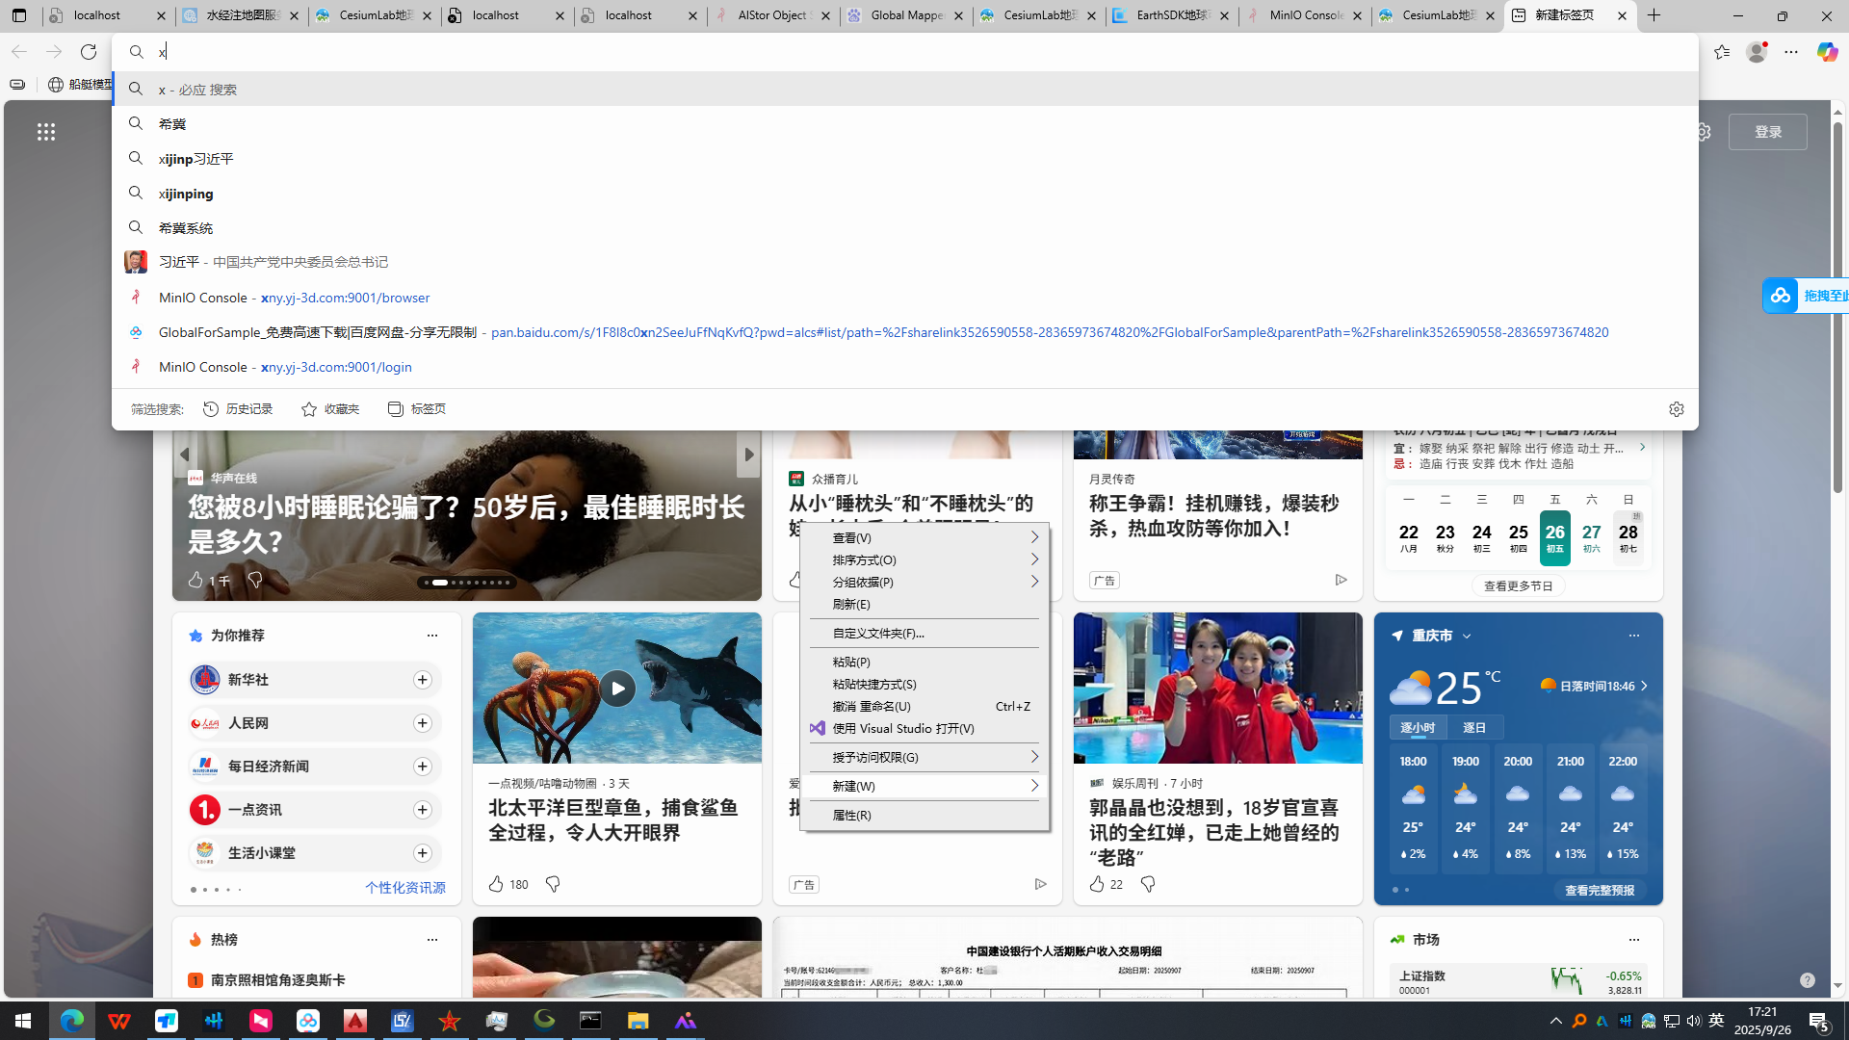This screenshot has height=1040, width=1849.
Task: Open the favorites star icon in toolbar
Action: click(1721, 52)
